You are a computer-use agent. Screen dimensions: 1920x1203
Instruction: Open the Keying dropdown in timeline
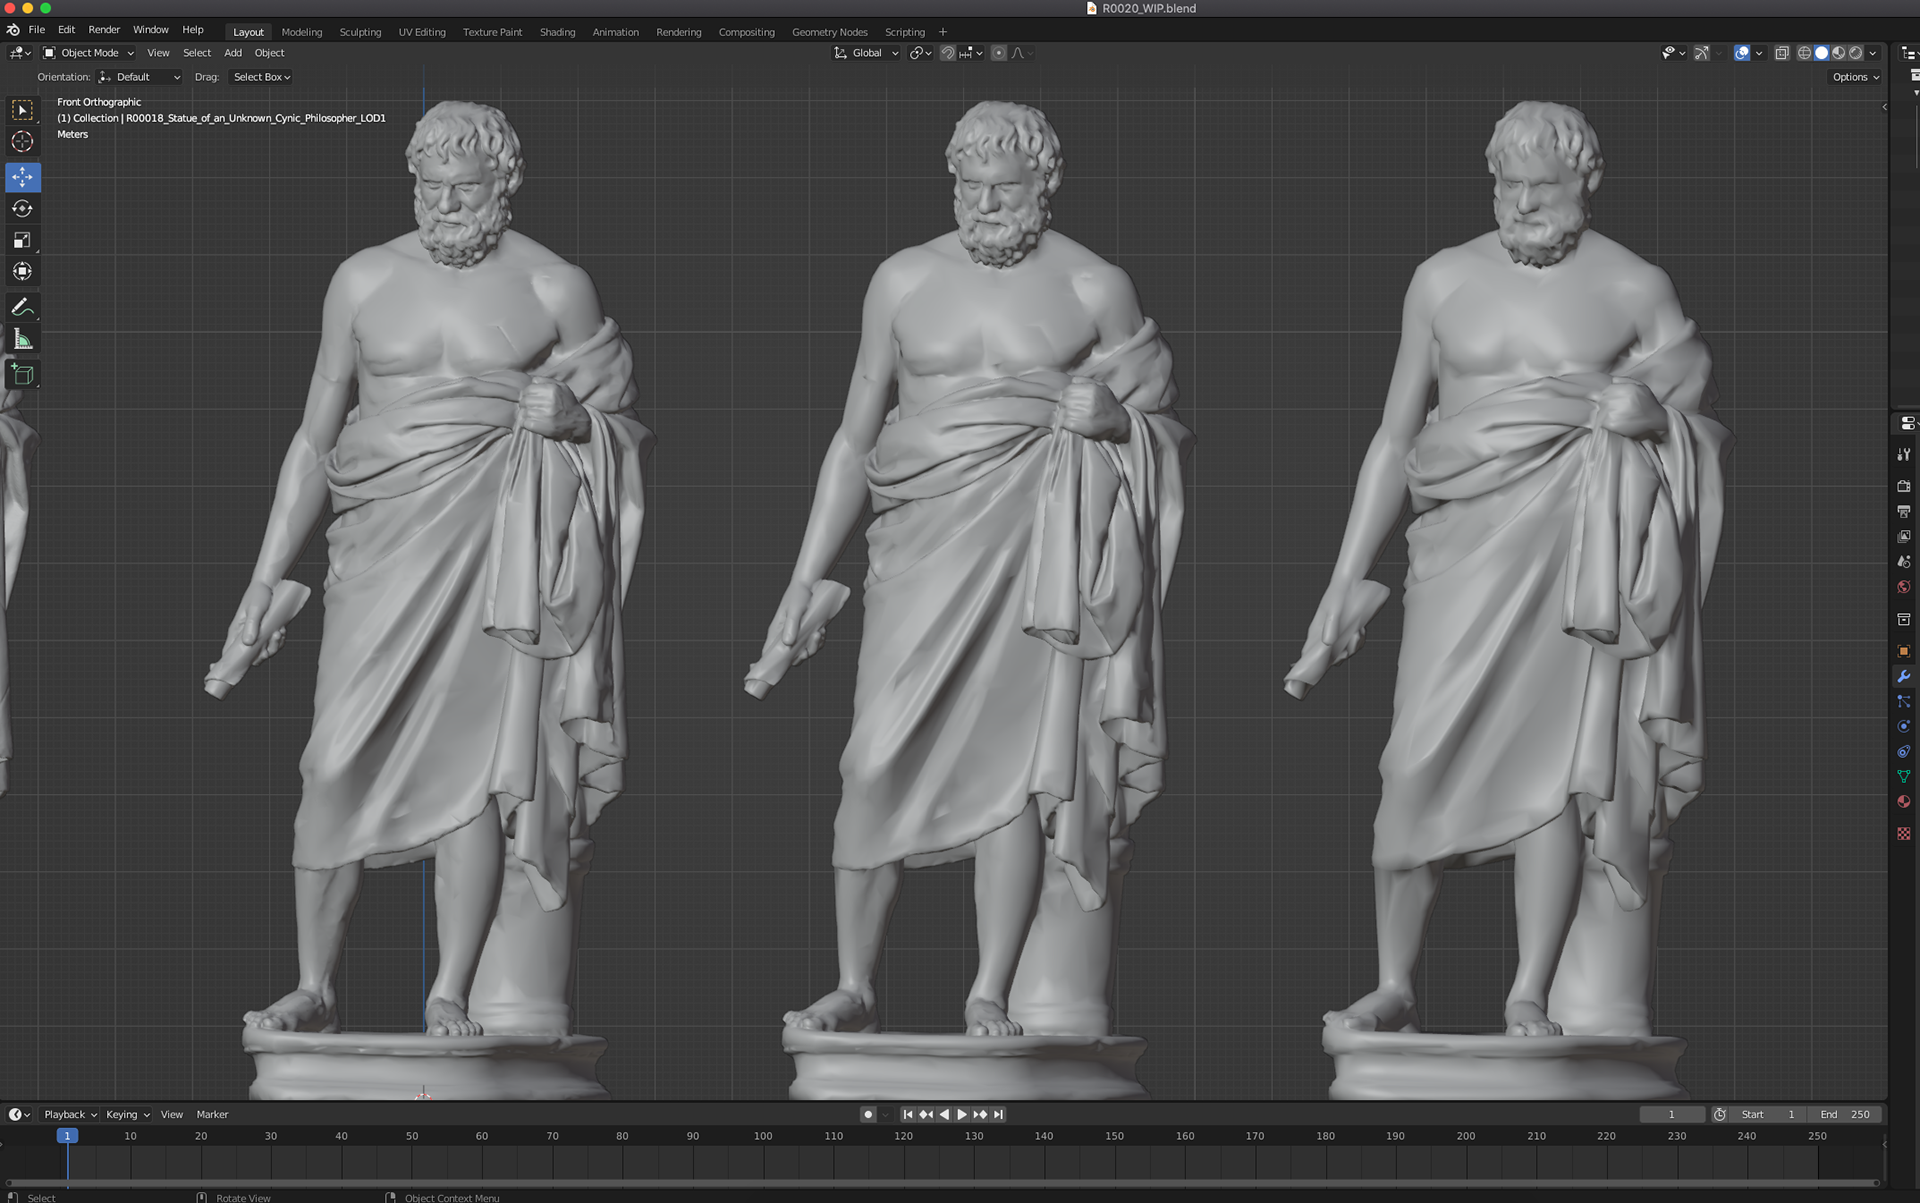click(x=127, y=1114)
